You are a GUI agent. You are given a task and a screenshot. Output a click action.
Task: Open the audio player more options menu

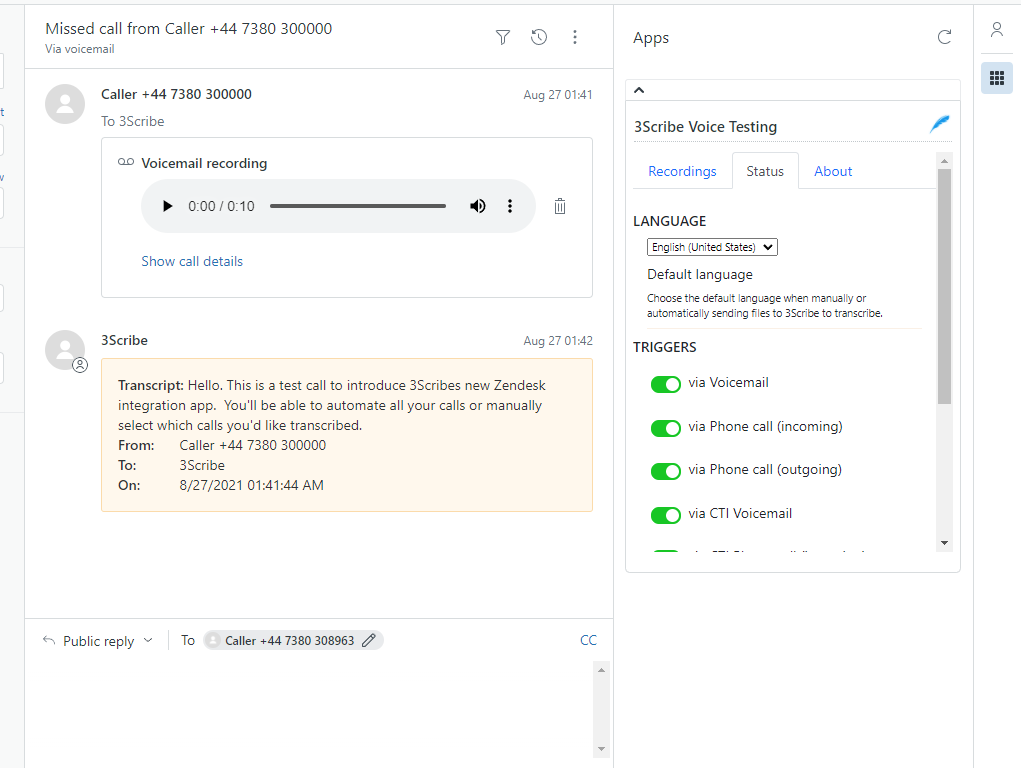(x=510, y=206)
